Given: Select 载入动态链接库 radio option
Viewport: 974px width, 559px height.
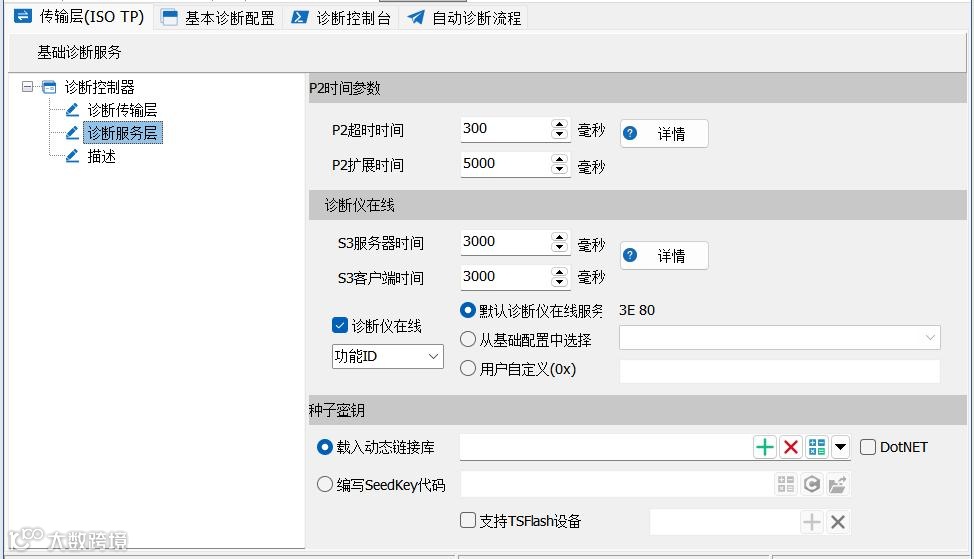Looking at the screenshot, I should (324, 447).
